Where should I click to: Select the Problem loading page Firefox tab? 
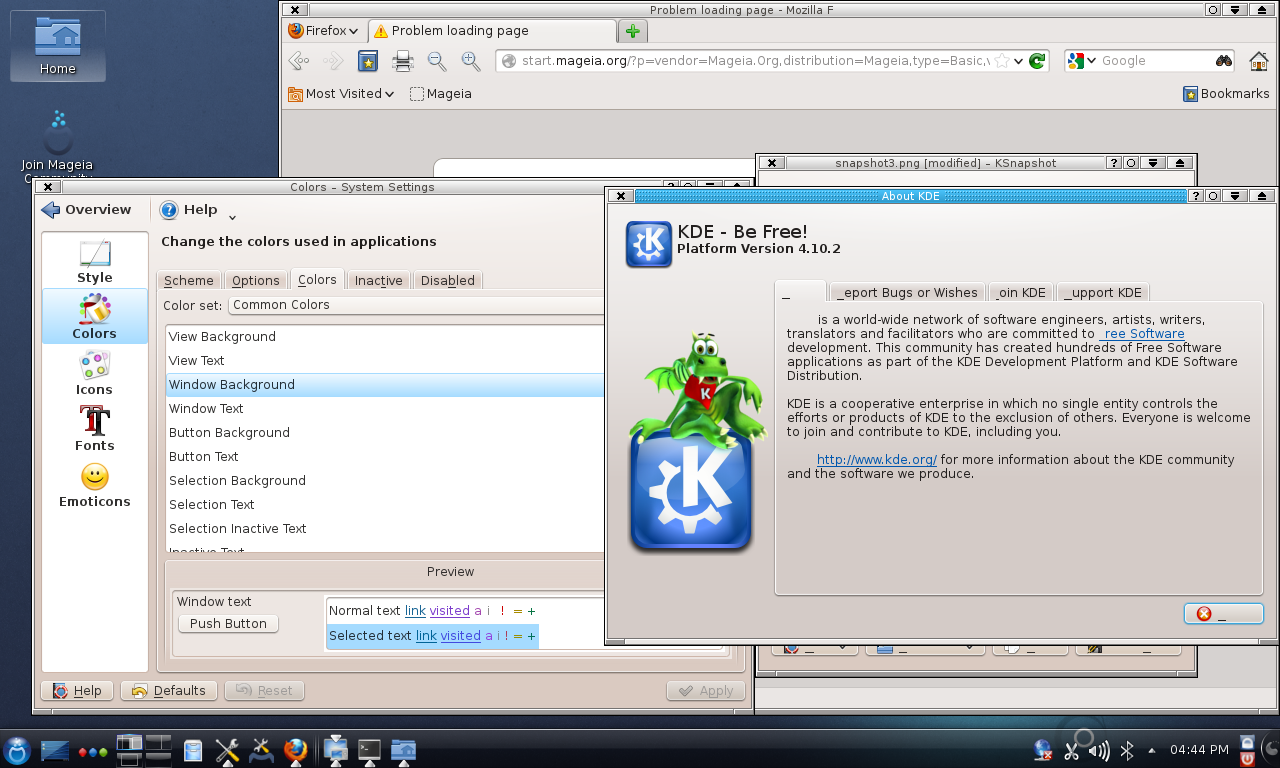[492, 31]
